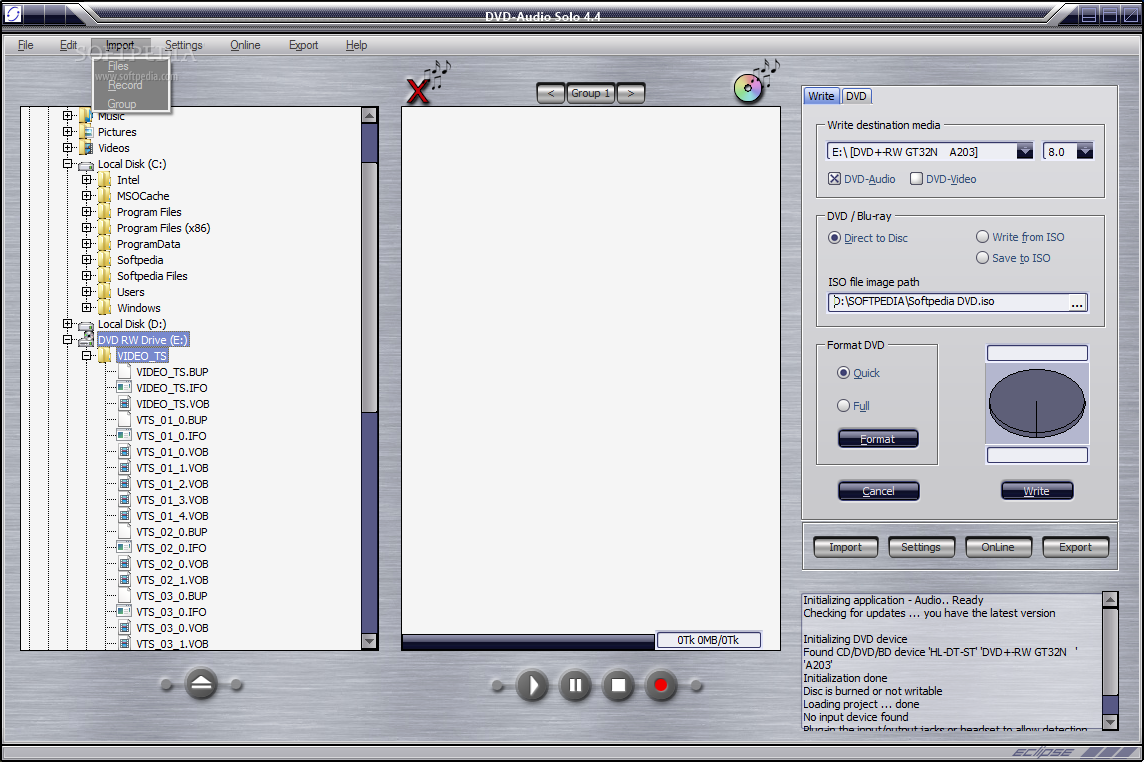
Task: Click the Write button below the disc graphic
Action: 1037,491
